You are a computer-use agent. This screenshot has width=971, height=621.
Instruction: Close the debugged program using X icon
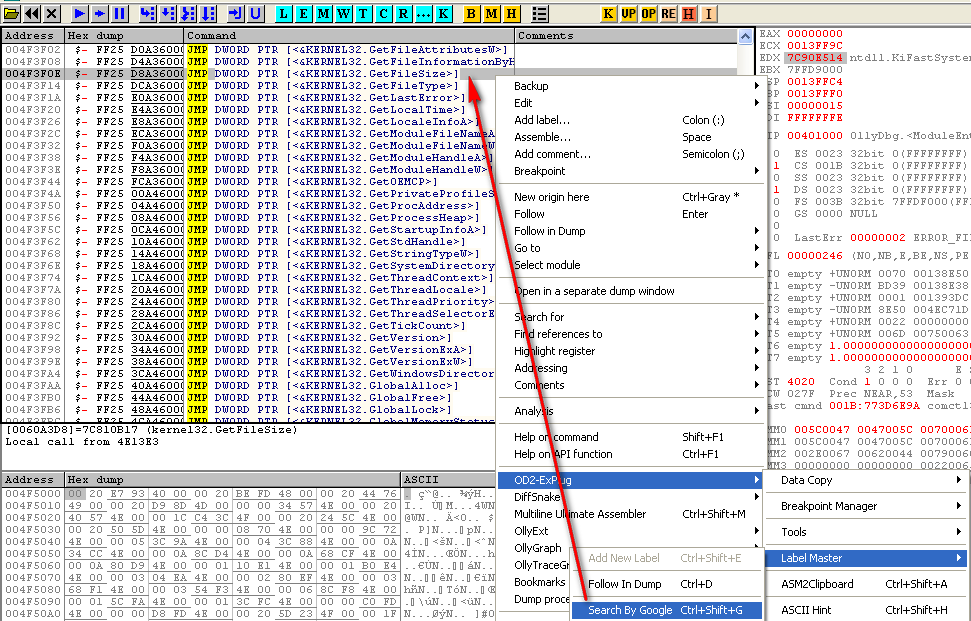[x=52, y=13]
